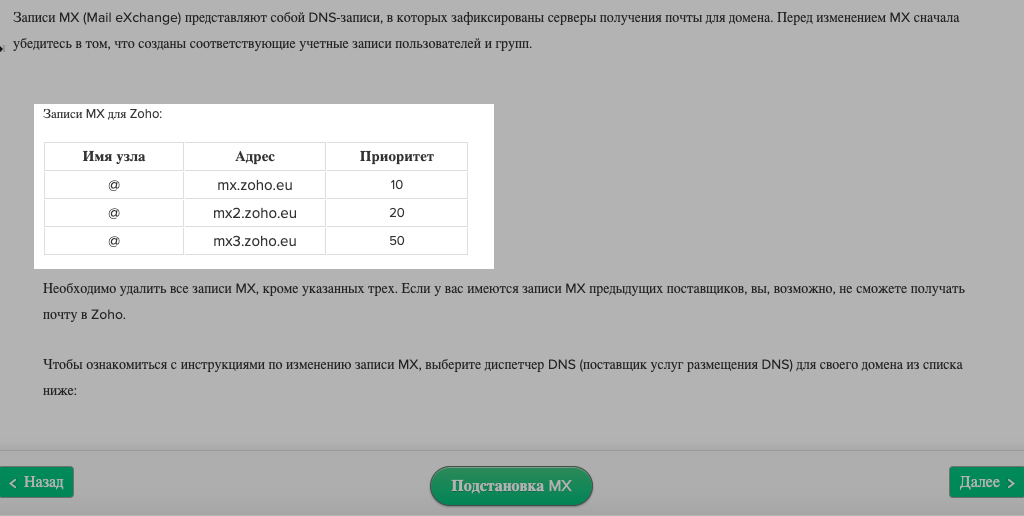
Task: Click the Назад back button
Action: (37, 482)
